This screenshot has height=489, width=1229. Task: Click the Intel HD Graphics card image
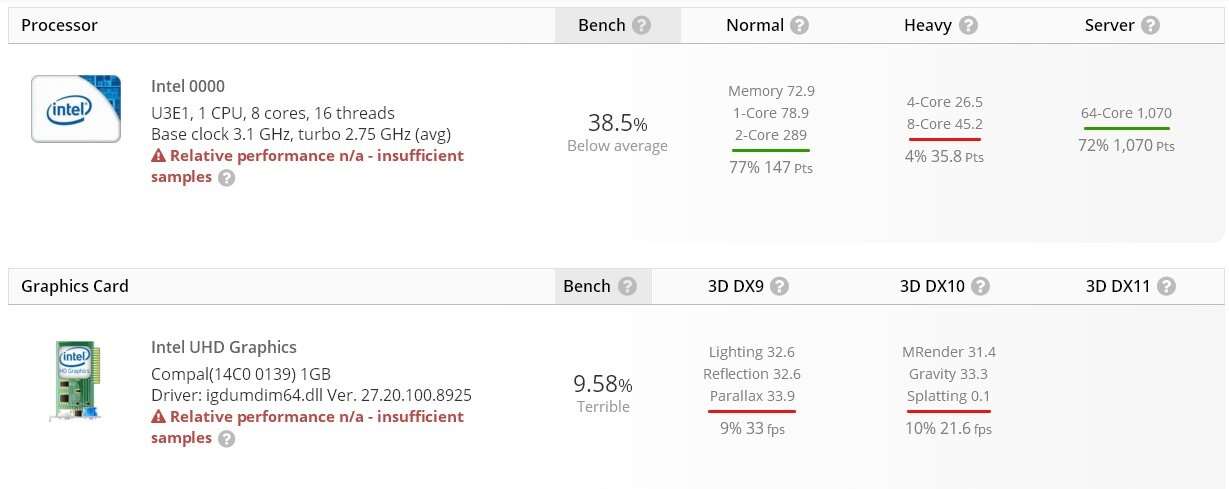point(76,380)
